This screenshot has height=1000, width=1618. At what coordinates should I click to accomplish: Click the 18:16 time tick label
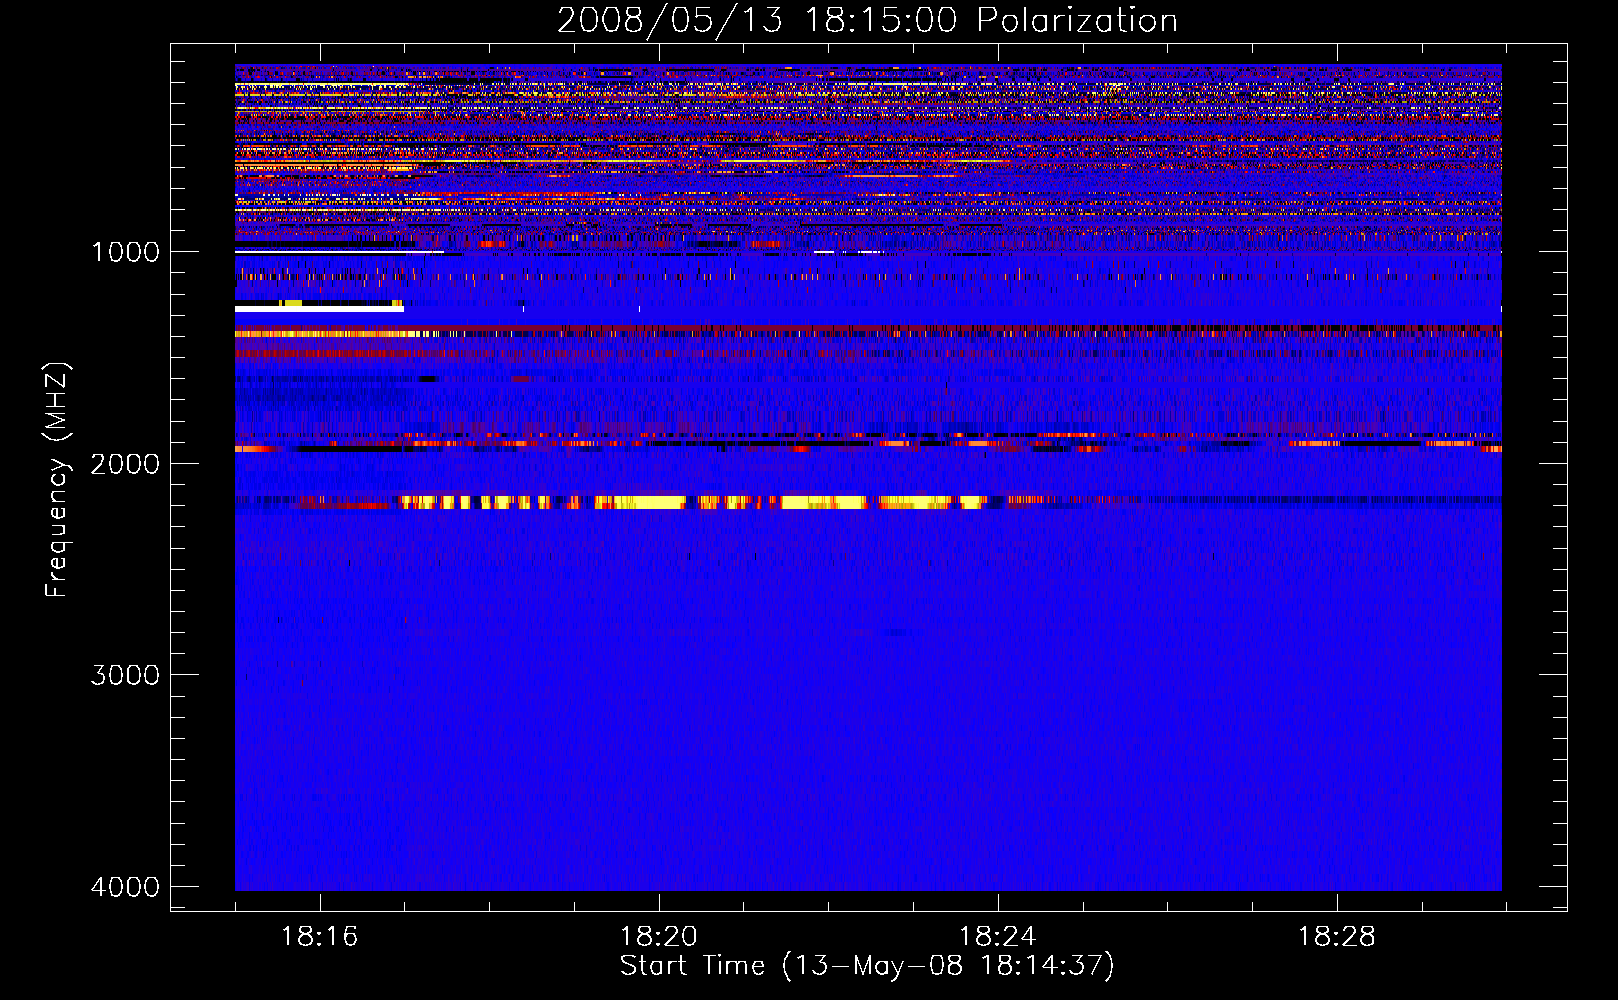coord(319,937)
